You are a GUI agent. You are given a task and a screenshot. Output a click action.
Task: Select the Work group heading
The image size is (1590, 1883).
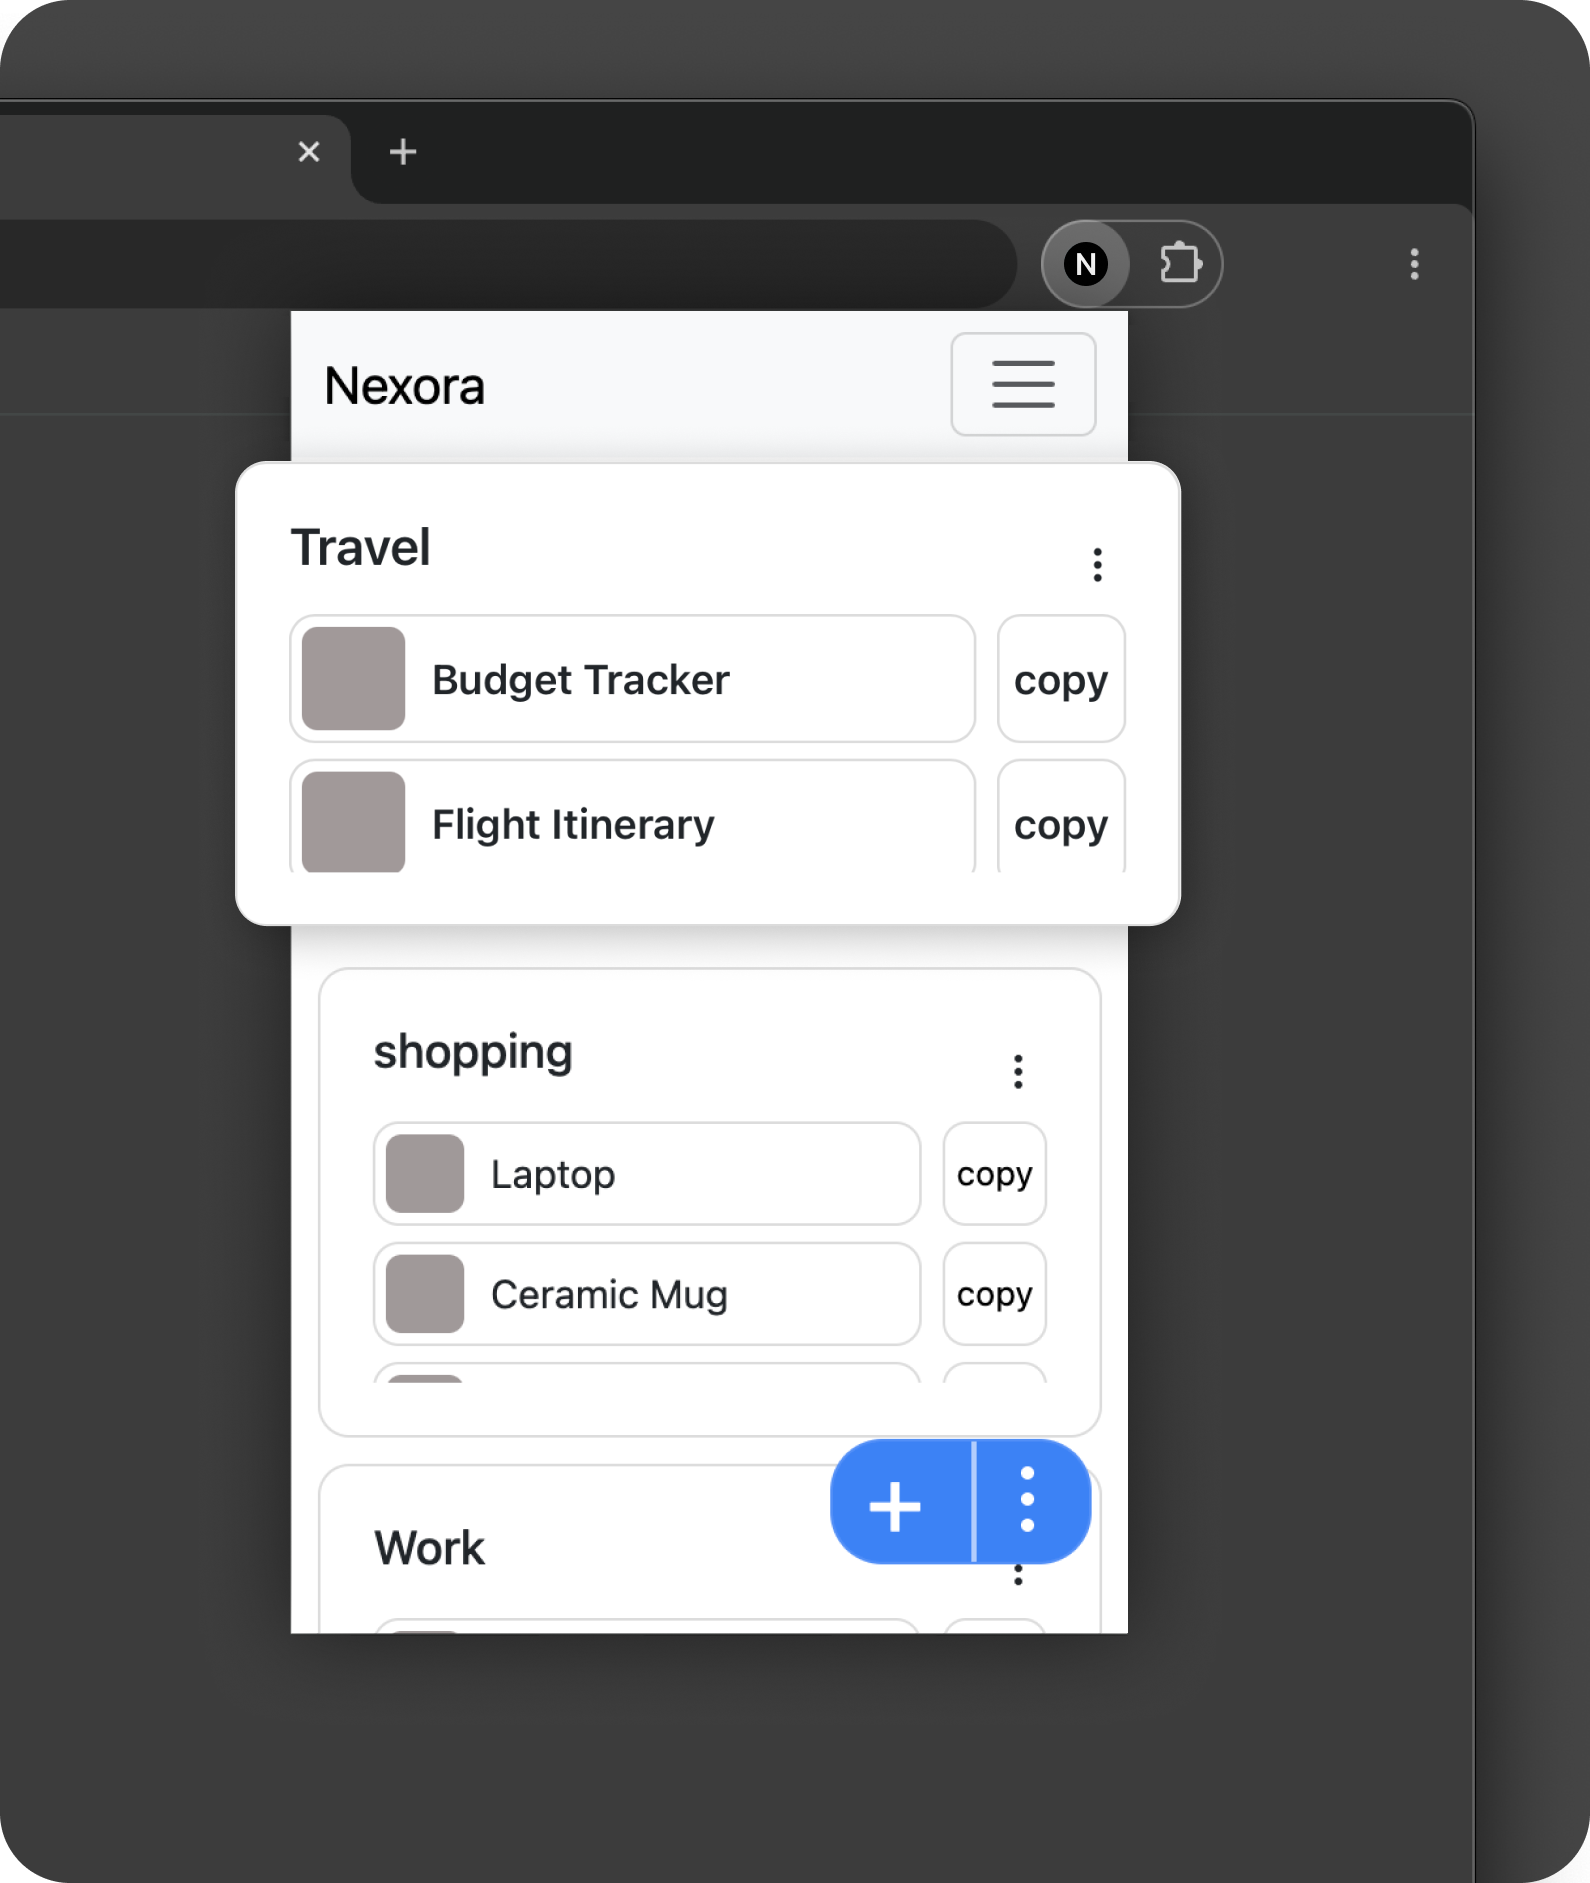click(430, 1548)
